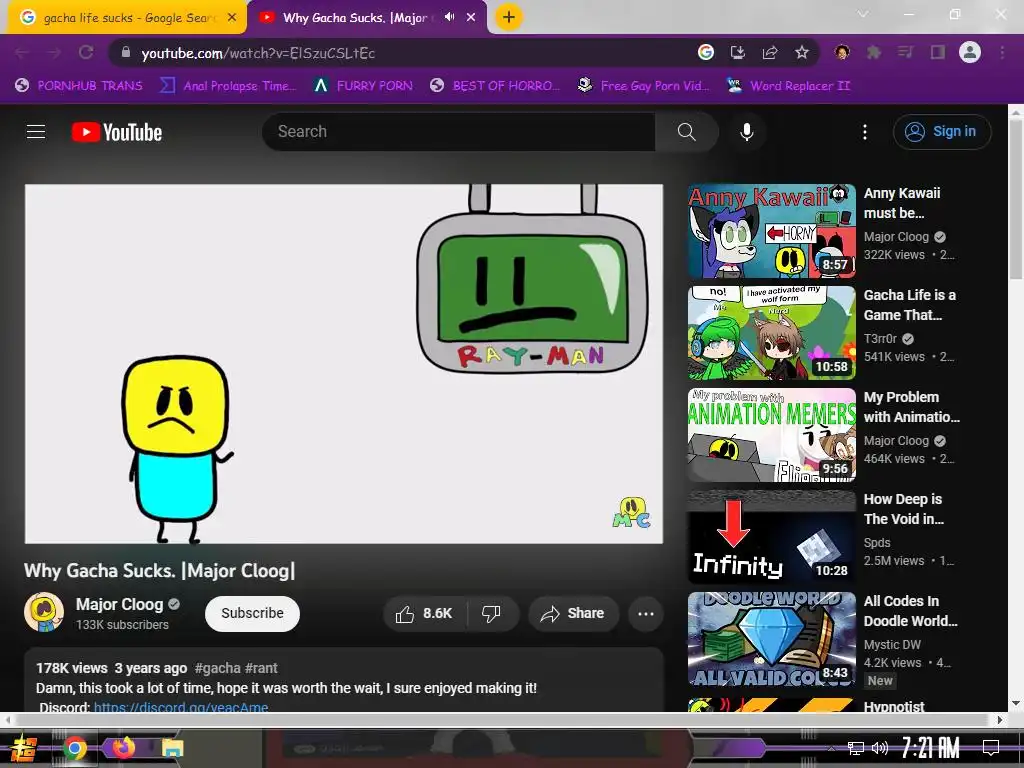Adjust the taskbar volume speaker icon
This screenshot has width=1024, height=768.
click(880, 748)
